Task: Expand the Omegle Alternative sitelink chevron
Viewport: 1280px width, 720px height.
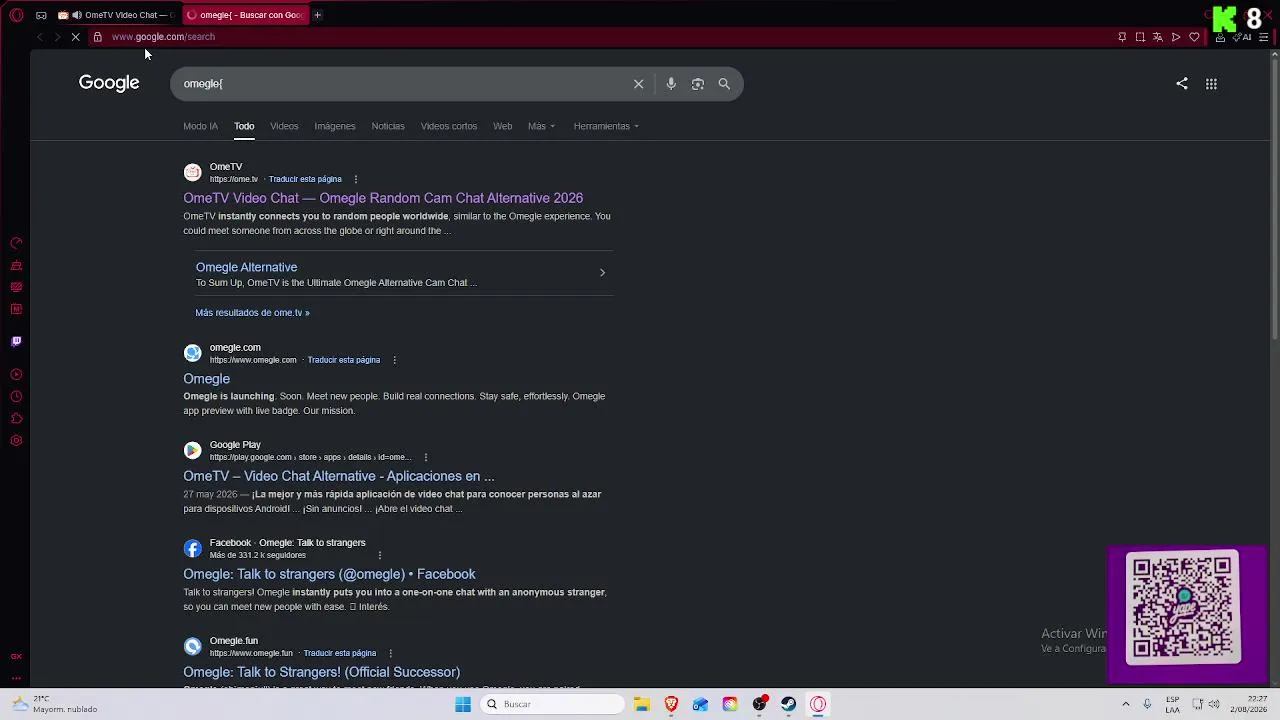Action: pos(602,272)
